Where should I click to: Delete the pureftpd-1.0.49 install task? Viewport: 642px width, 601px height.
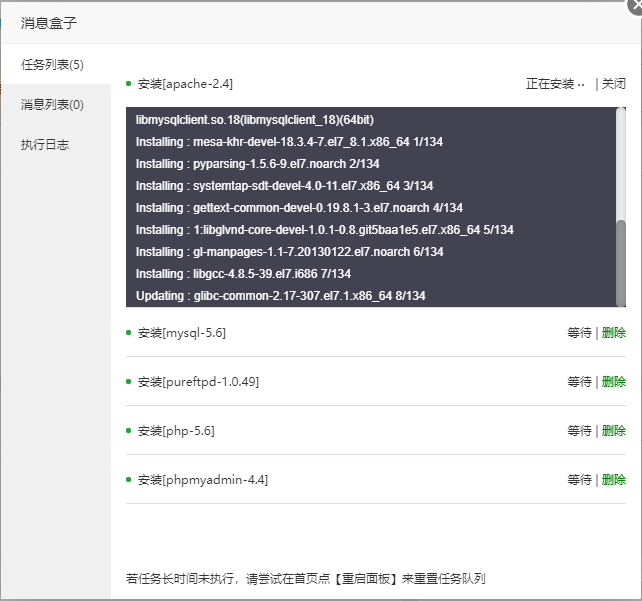coord(613,382)
